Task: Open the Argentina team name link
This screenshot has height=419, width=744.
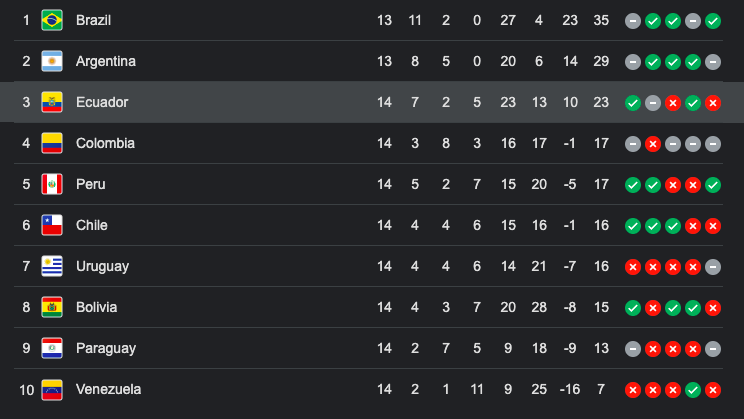Action: 106,61
